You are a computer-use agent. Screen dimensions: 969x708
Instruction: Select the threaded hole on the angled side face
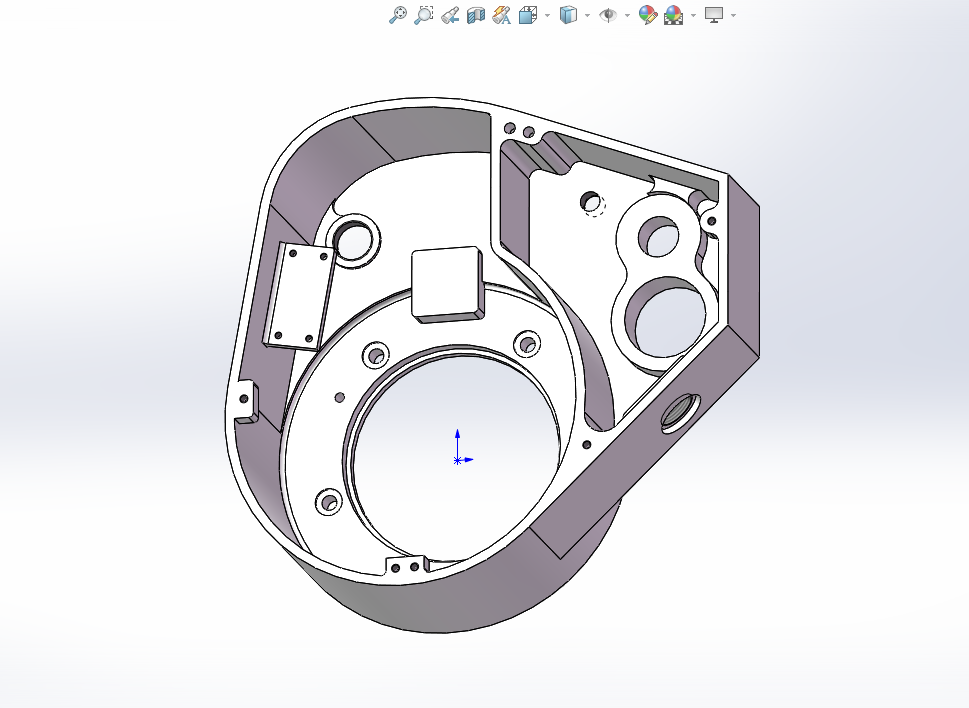(680, 412)
